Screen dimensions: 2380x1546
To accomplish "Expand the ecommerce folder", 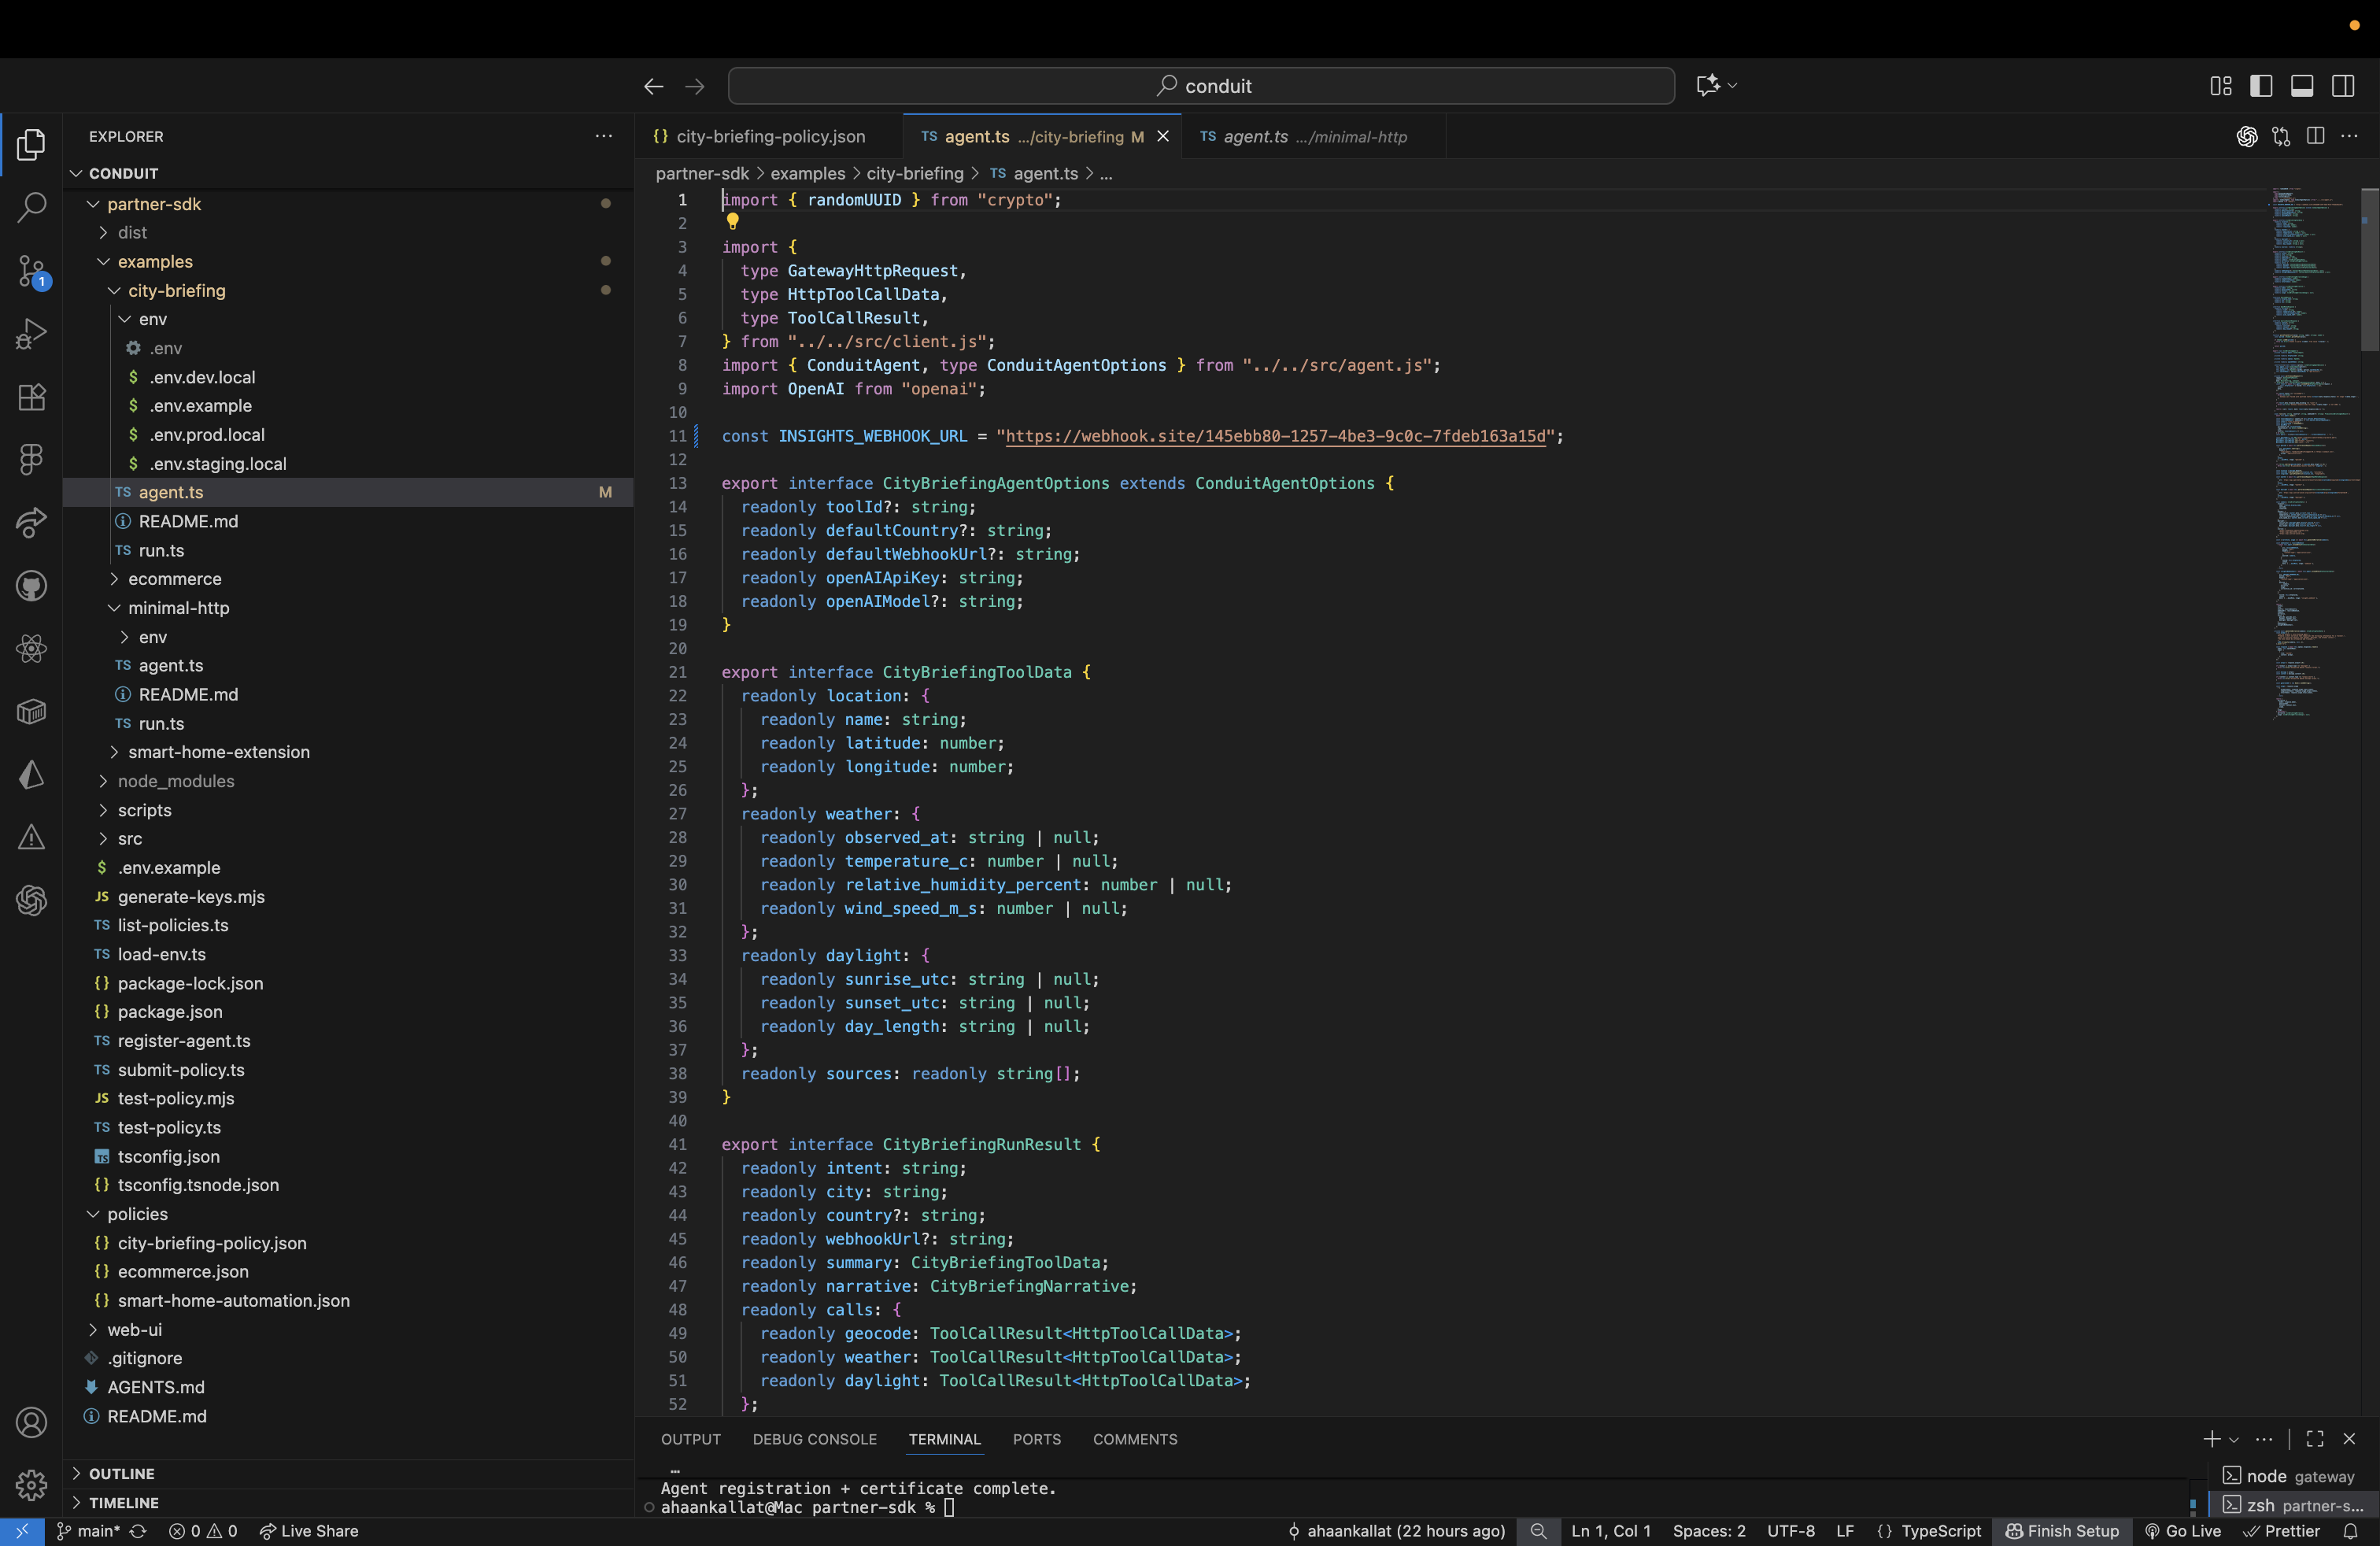I will 174,579.
